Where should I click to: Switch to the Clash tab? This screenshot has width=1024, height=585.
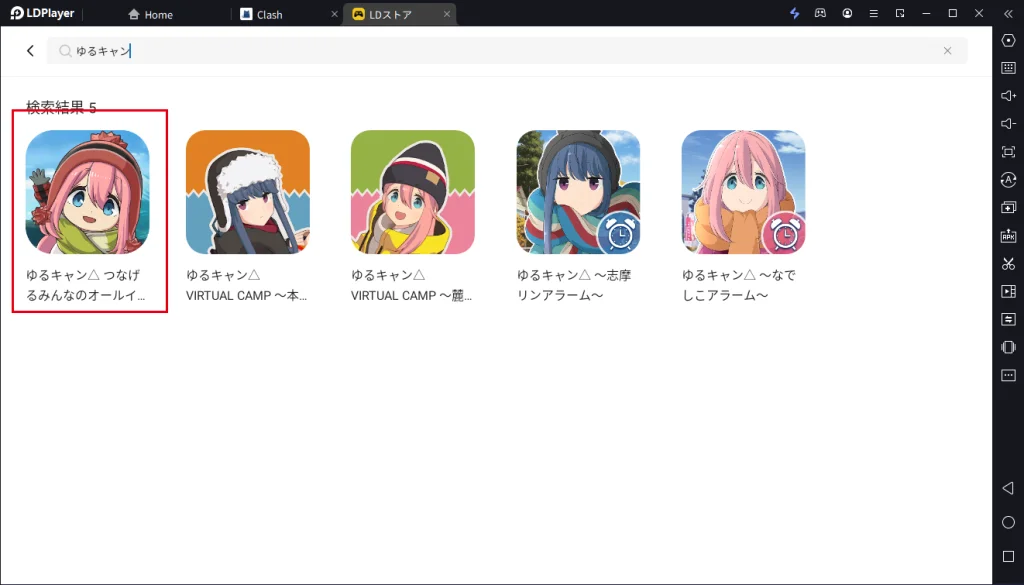(x=261, y=14)
